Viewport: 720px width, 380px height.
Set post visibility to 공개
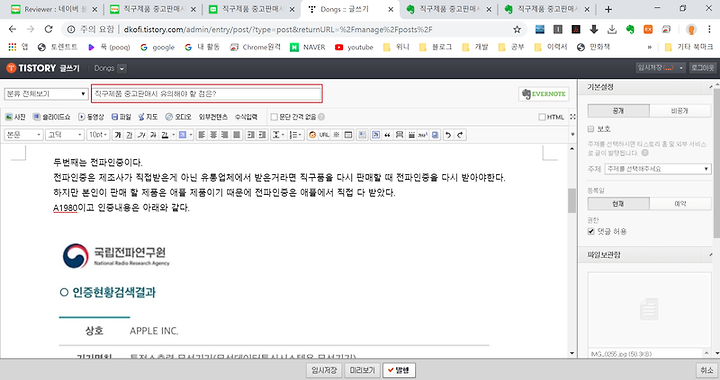click(619, 111)
